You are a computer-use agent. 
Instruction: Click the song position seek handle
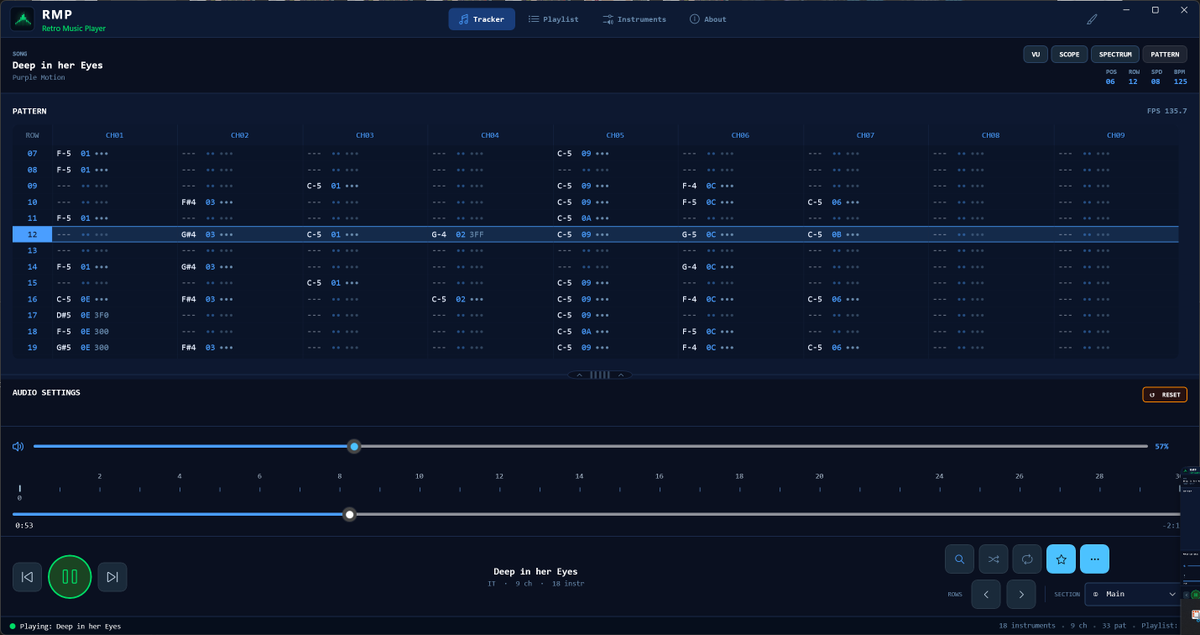point(349,514)
